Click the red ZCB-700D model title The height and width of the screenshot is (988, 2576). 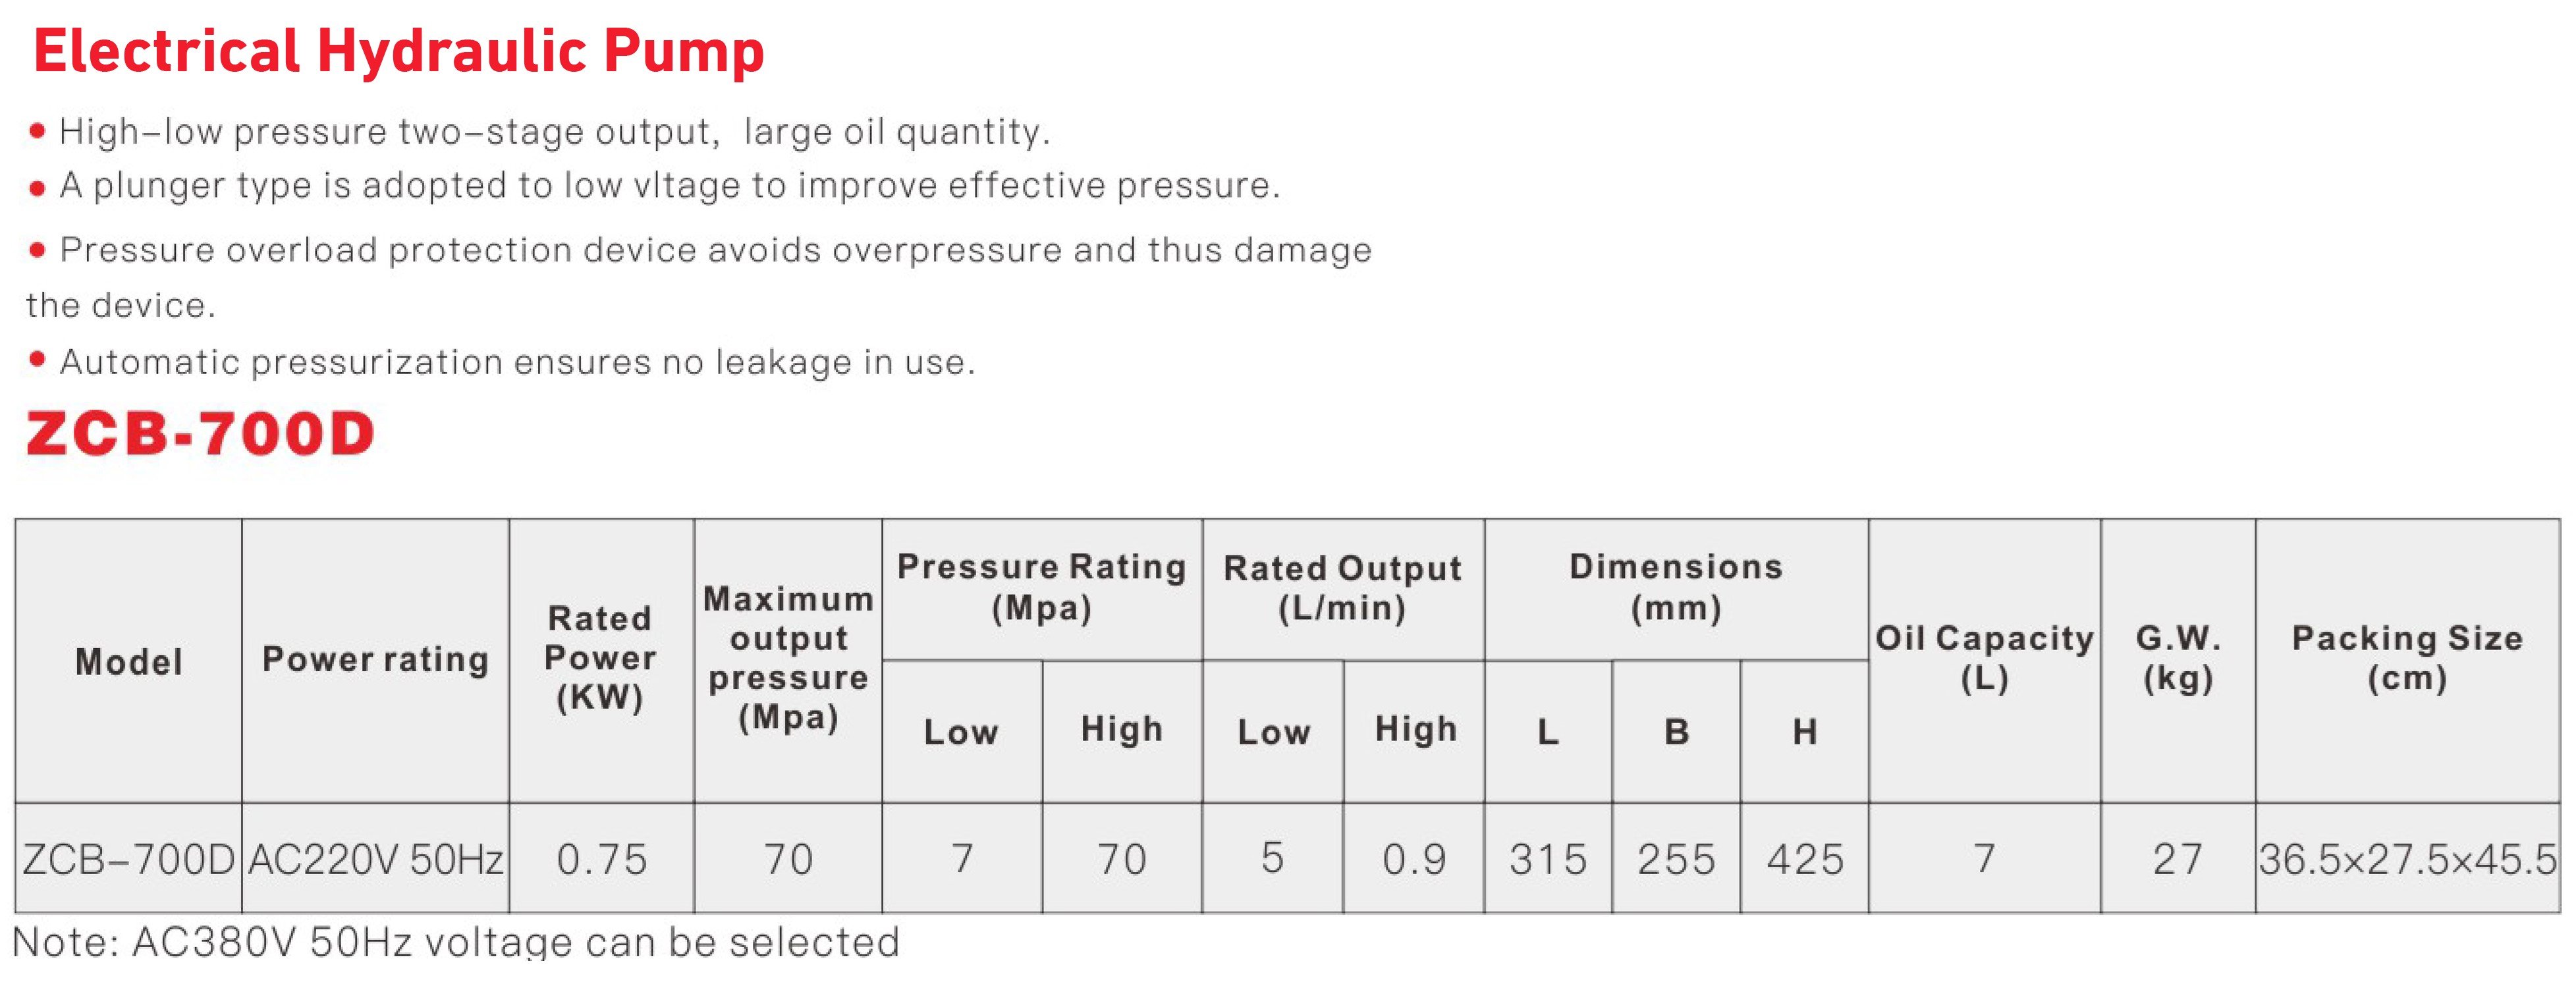(x=200, y=434)
